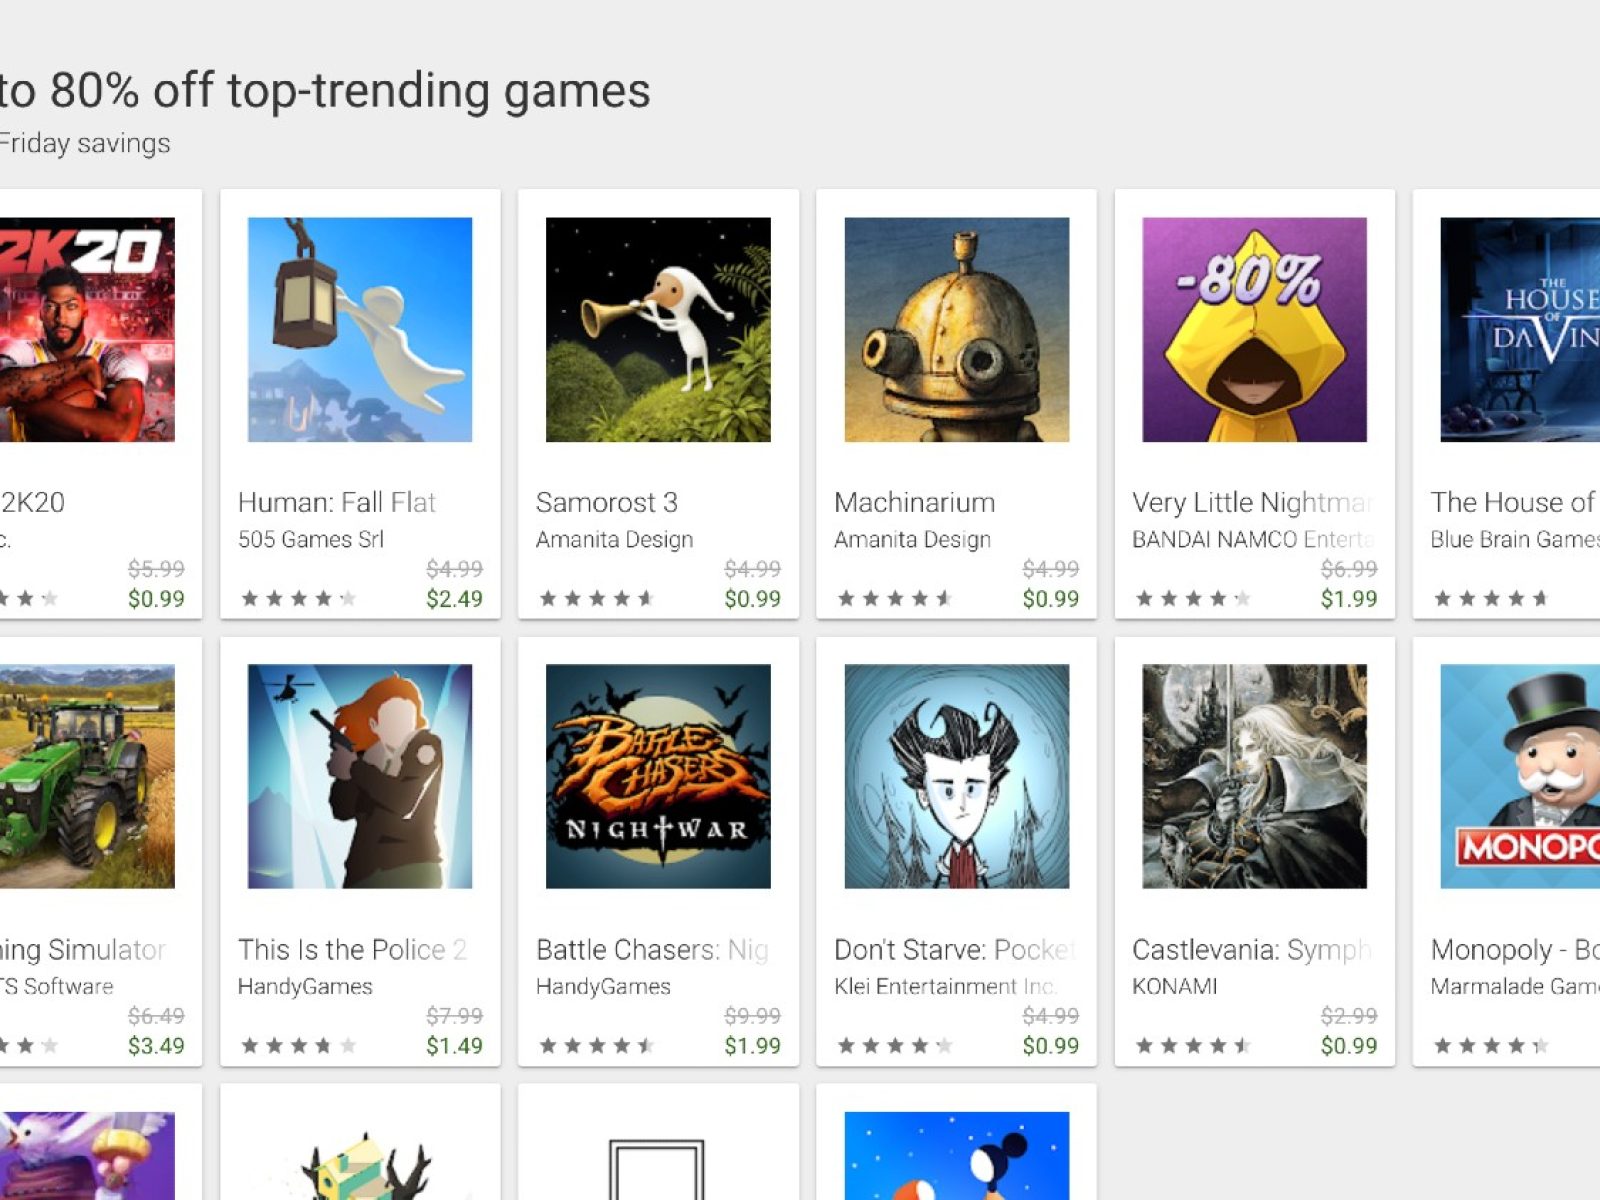The height and width of the screenshot is (1200, 1600).
Task: Open the Human: Fall Flat game icon
Action: click(360, 330)
